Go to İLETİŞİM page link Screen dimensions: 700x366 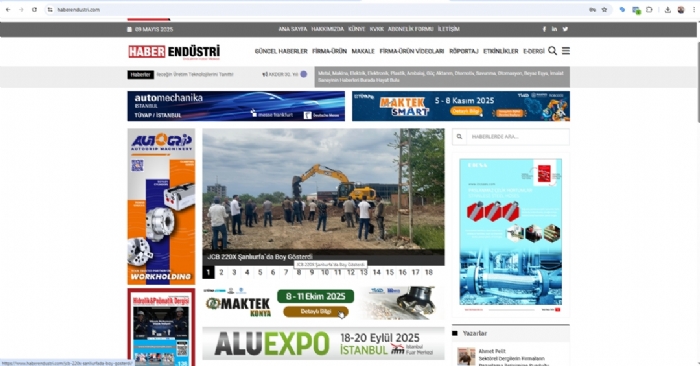[x=449, y=29]
